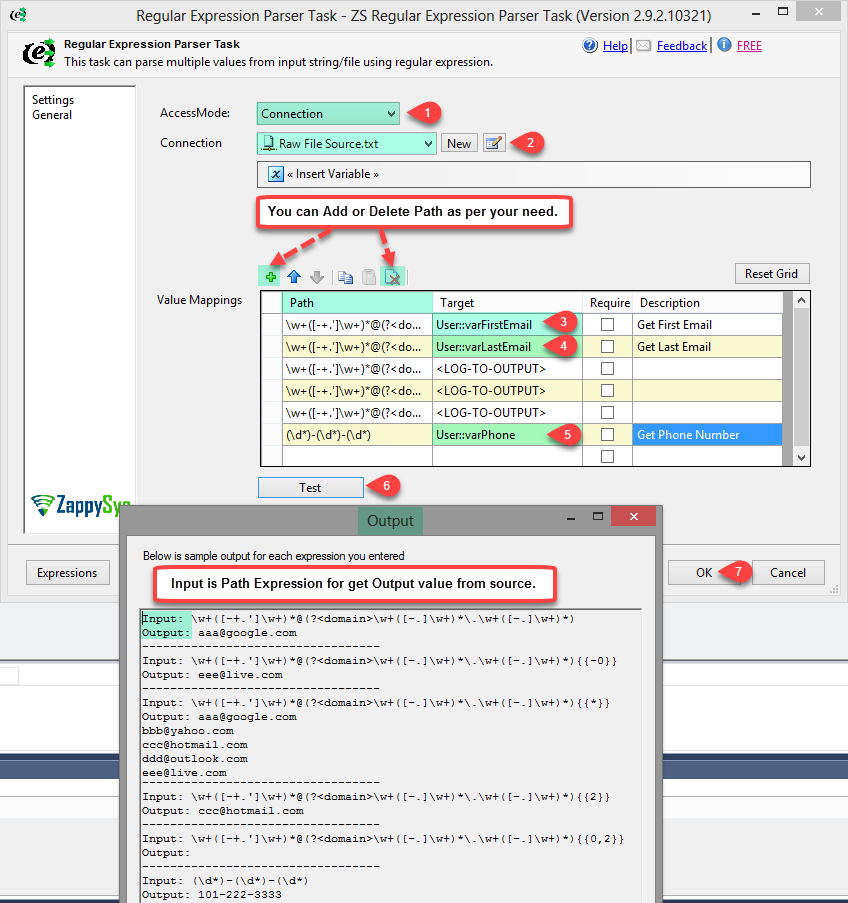Select the Get First Email description cell
The width and height of the screenshot is (848, 903).
[x=707, y=324]
